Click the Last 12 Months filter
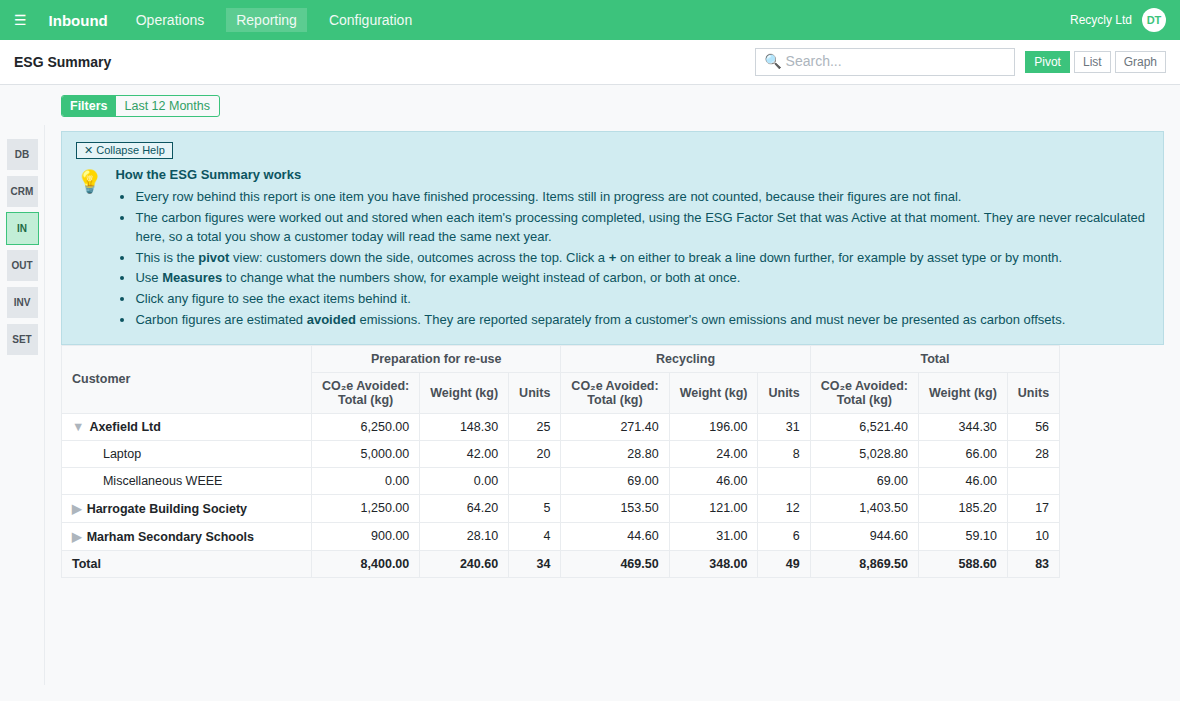The height and width of the screenshot is (701, 1180). [x=167, y=106]
